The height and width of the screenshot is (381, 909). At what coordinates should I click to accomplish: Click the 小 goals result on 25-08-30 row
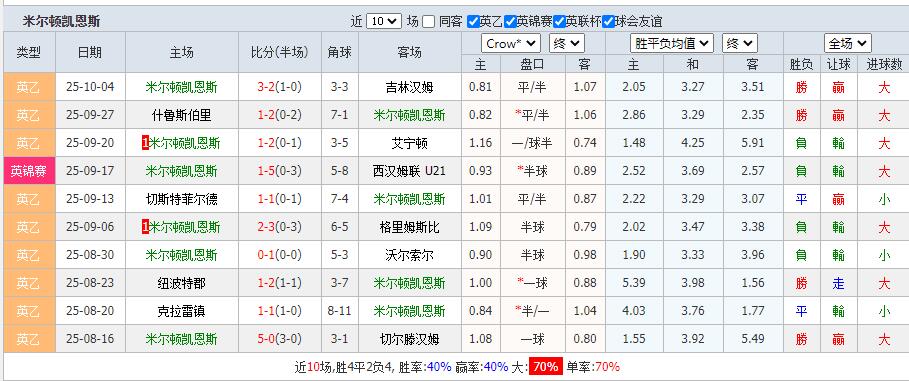pos(883,255)
